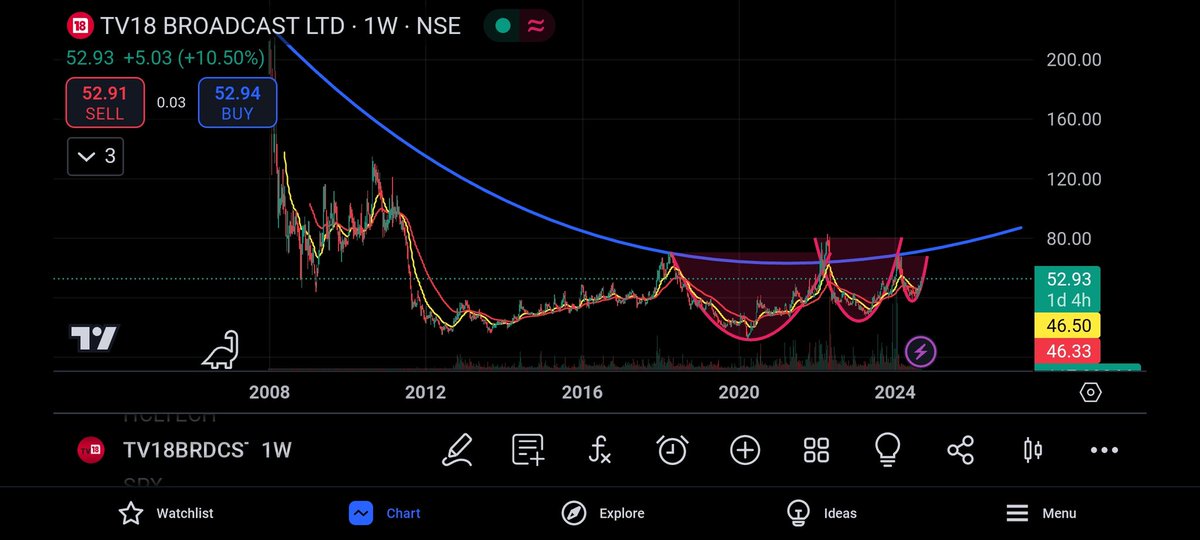Click the 2024 label on time axis
This screenshot has width=1200, height=540.
coord(895,392)
